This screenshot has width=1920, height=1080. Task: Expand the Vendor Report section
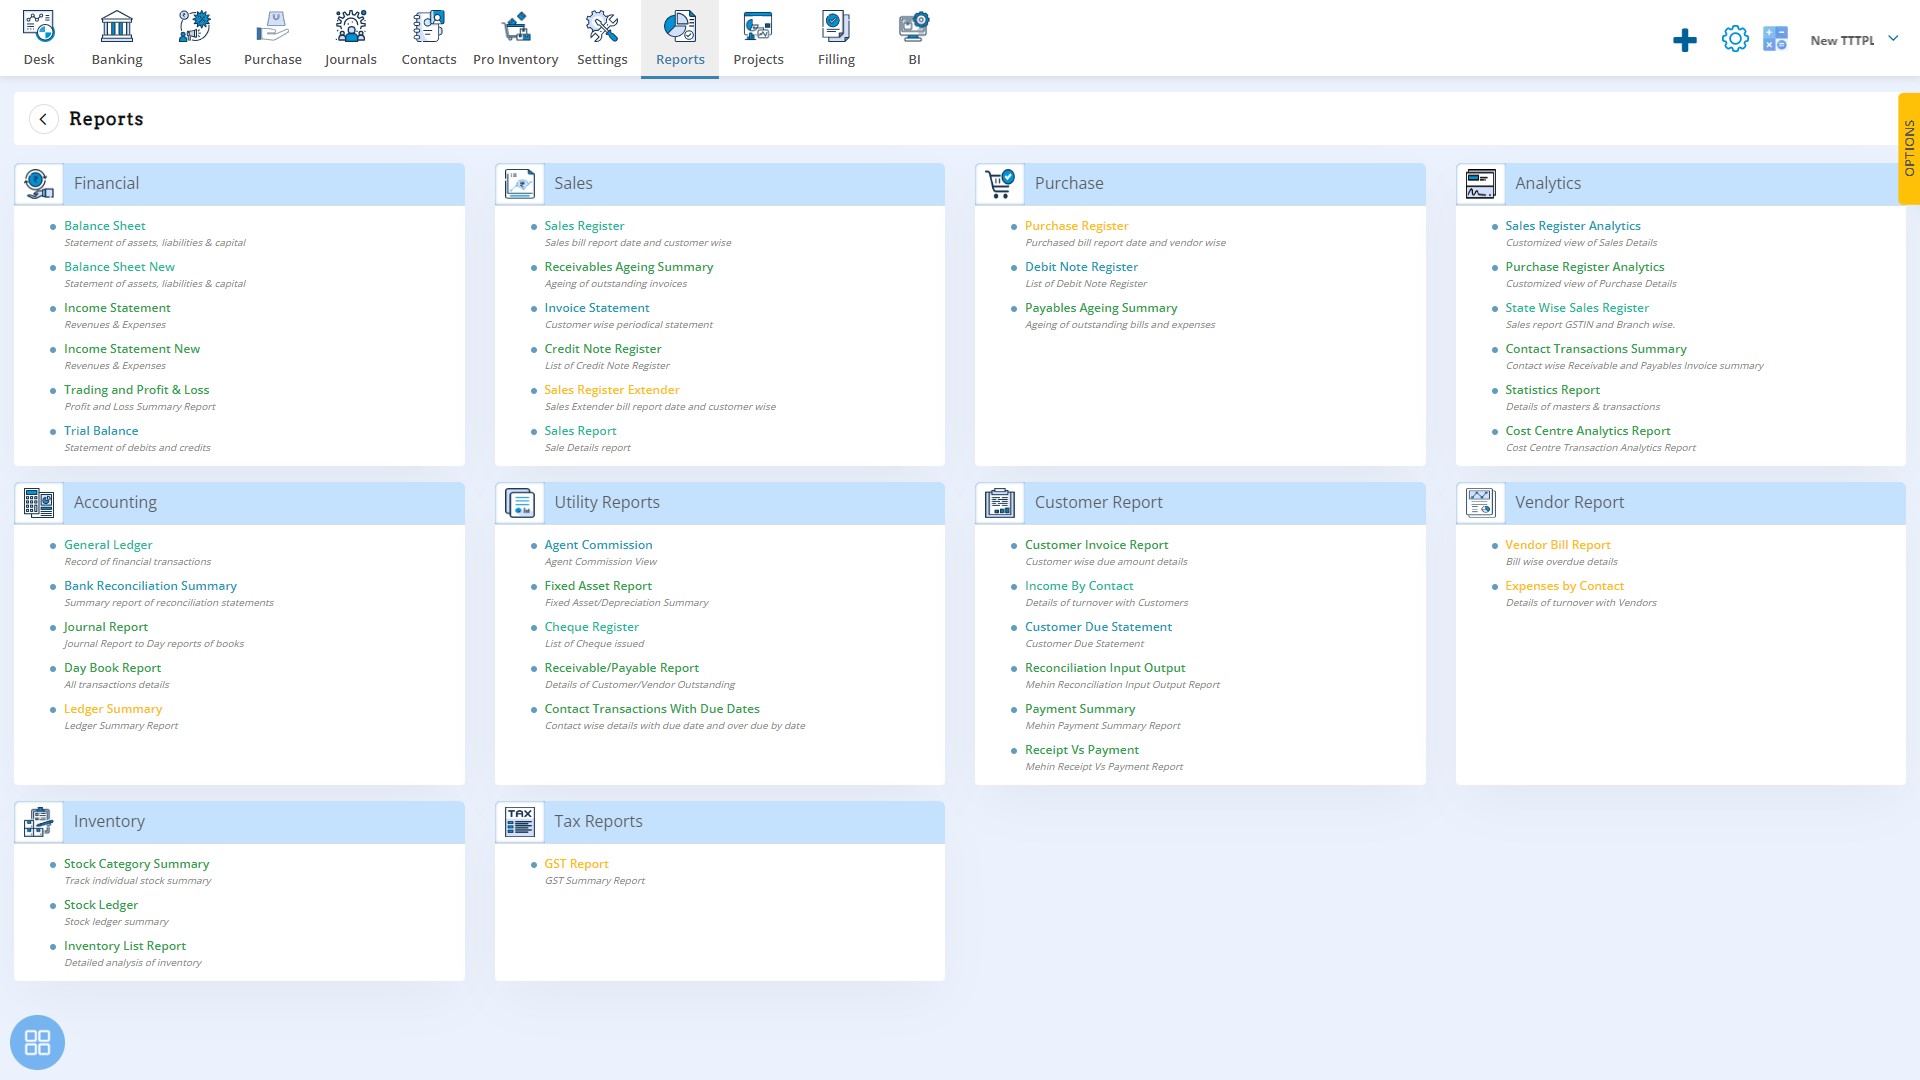(1569, 501)
